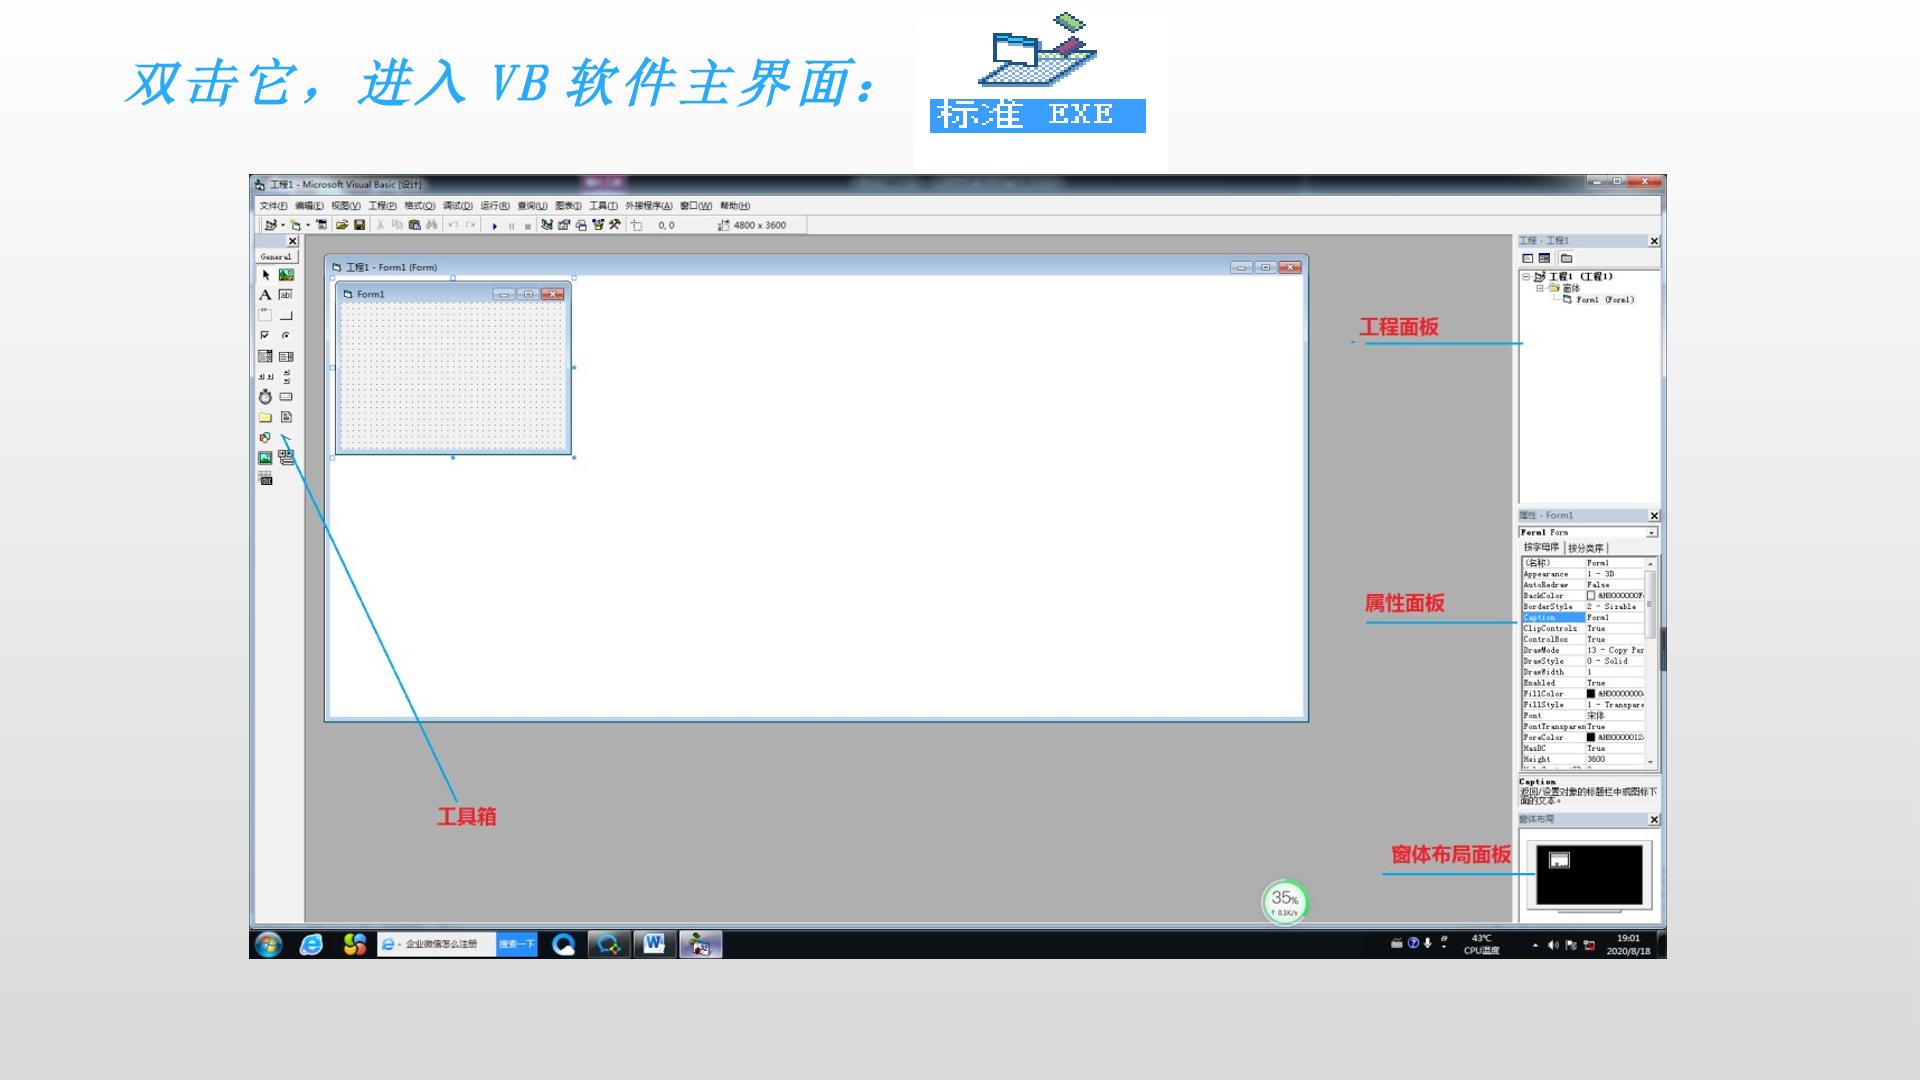Open the Add Form dropdown arrow
The height and width of the screenshot is (1080, 1920).
(308, 226)
